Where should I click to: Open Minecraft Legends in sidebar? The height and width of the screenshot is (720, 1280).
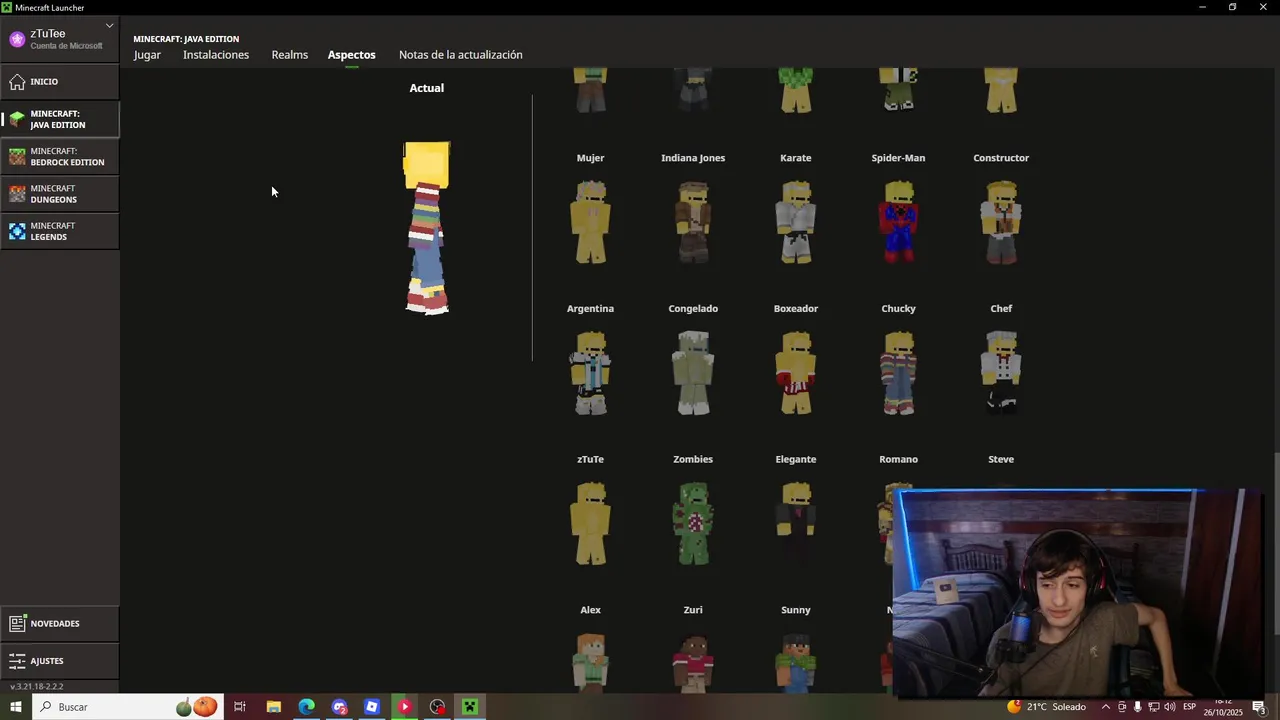tap(59, 231)
